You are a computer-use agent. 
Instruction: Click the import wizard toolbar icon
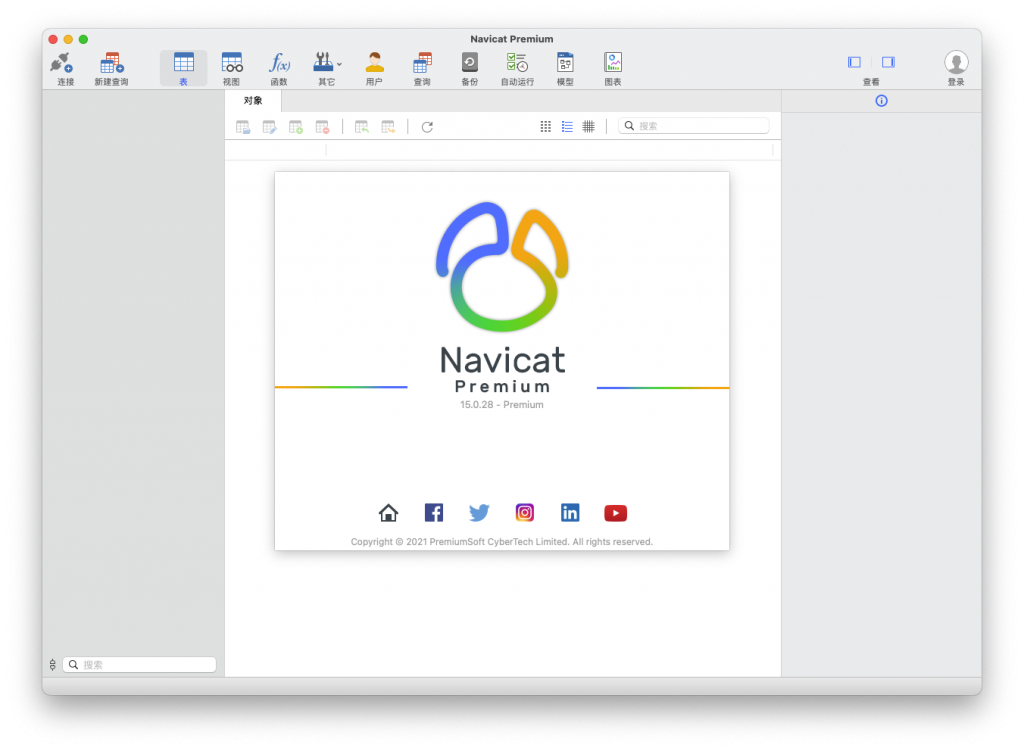[x=362, y=127]
